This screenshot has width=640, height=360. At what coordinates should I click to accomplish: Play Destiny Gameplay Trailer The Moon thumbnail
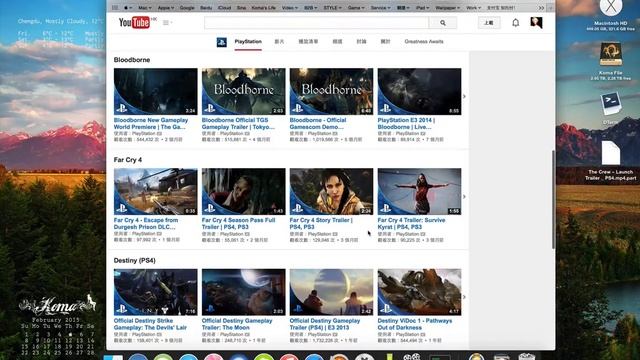[244, 292]
